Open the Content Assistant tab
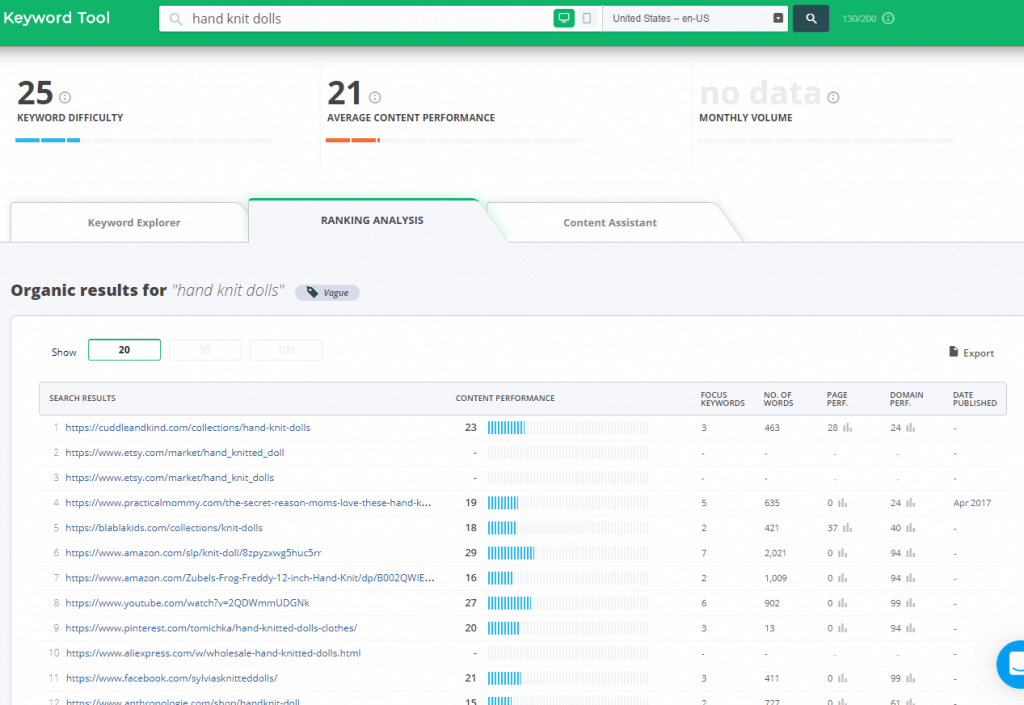1024x705 pixels. coord(610,223)
